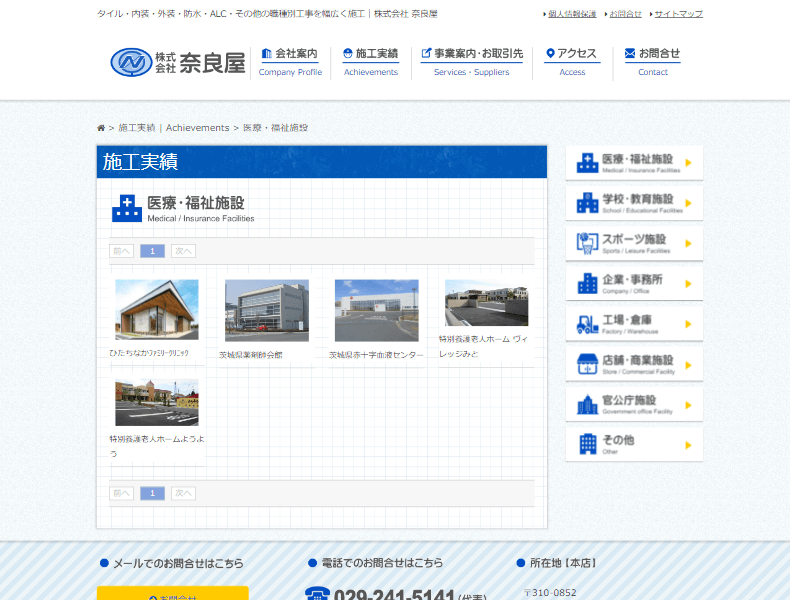Image resolution: width=790 pixels, height=600 pixels.
Task: Open 官公庁施設 sidebar category
Action: (x=634, y=405)
